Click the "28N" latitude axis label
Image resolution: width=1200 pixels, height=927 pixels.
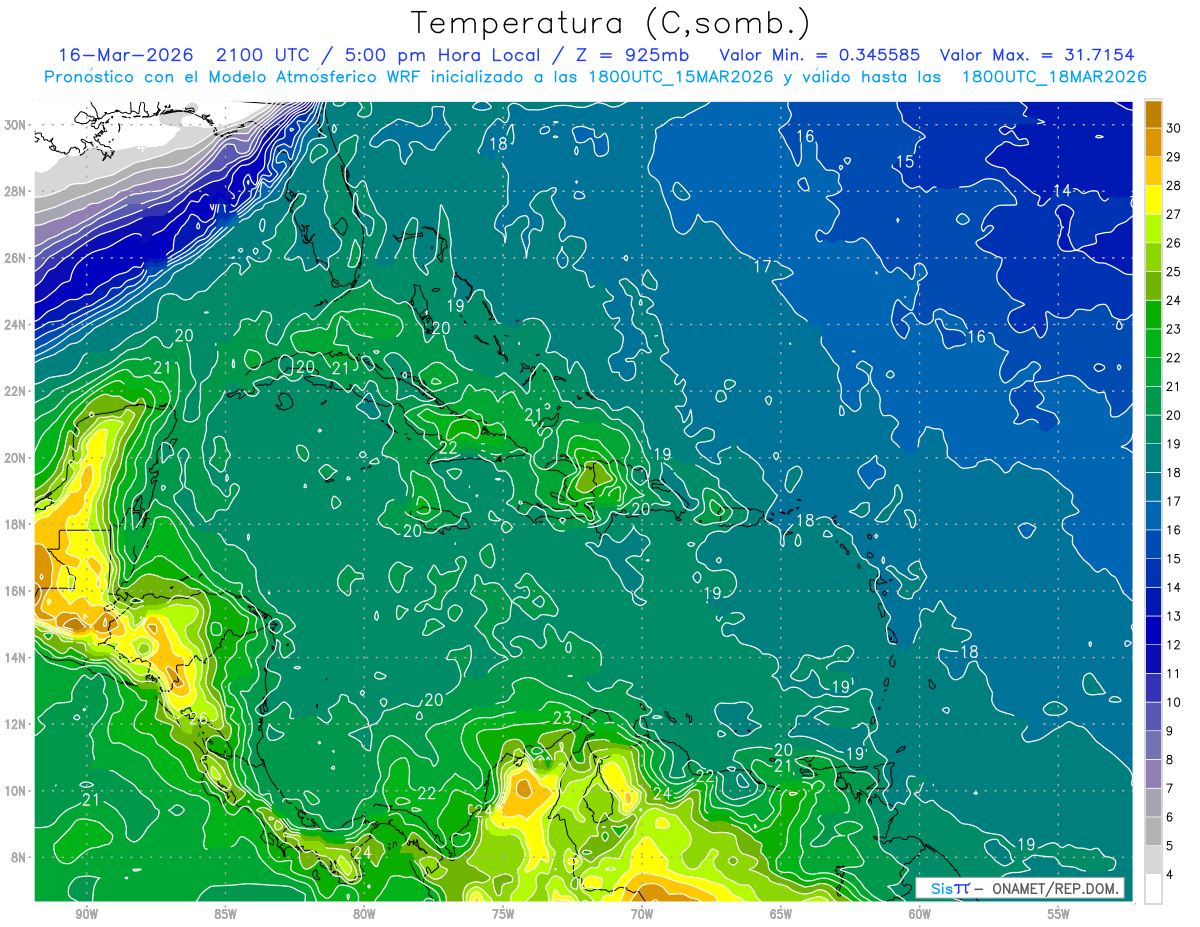click(x=17, y=191)
